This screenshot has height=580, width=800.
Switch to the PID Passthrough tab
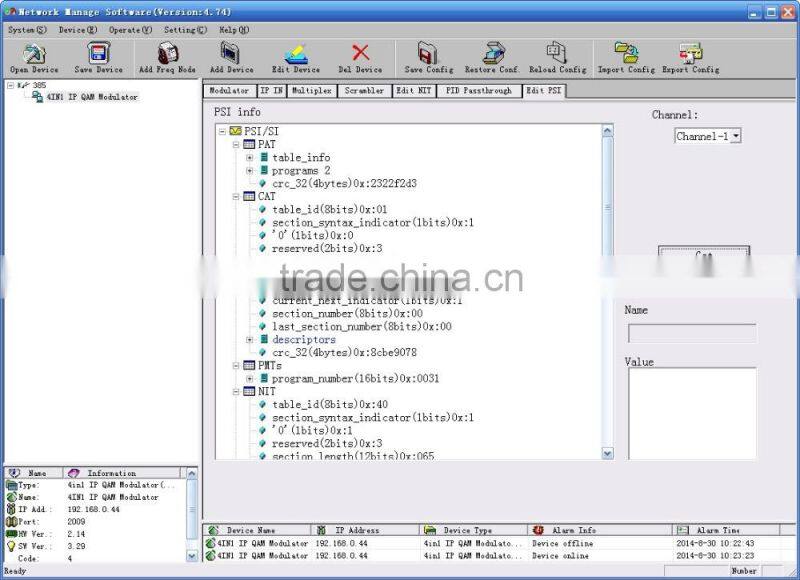[x=478, y=90]
